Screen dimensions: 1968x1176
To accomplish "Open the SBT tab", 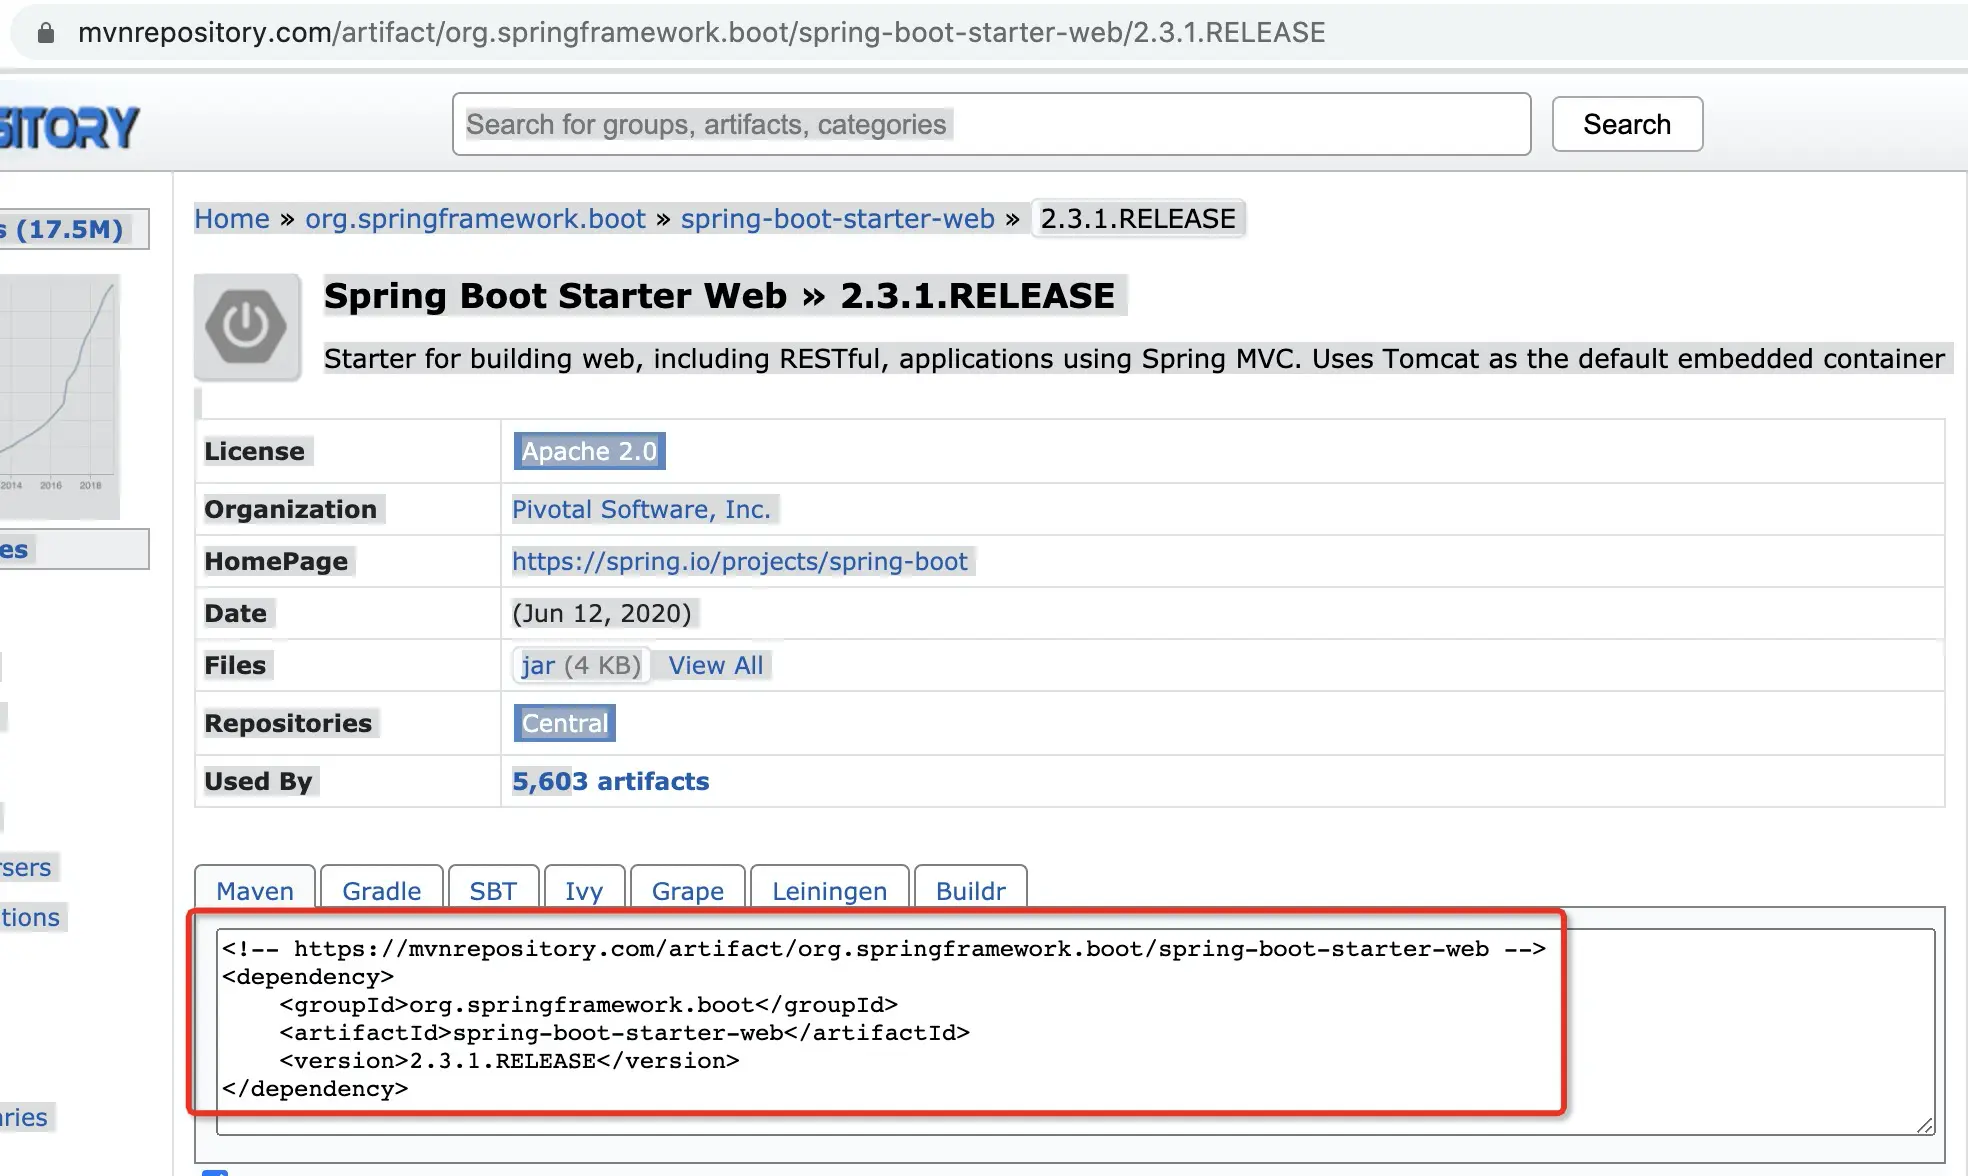I will [493, 890].
